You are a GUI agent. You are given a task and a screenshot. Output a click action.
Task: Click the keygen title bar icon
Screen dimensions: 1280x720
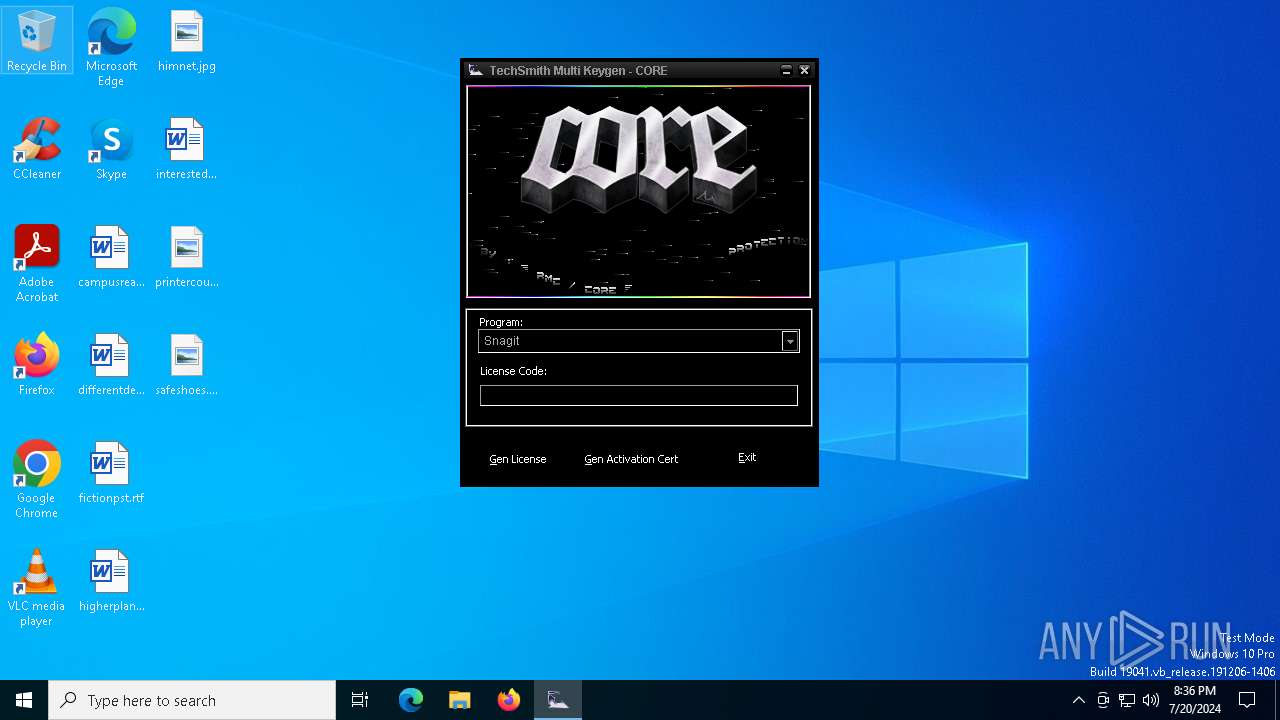point(476,70)
